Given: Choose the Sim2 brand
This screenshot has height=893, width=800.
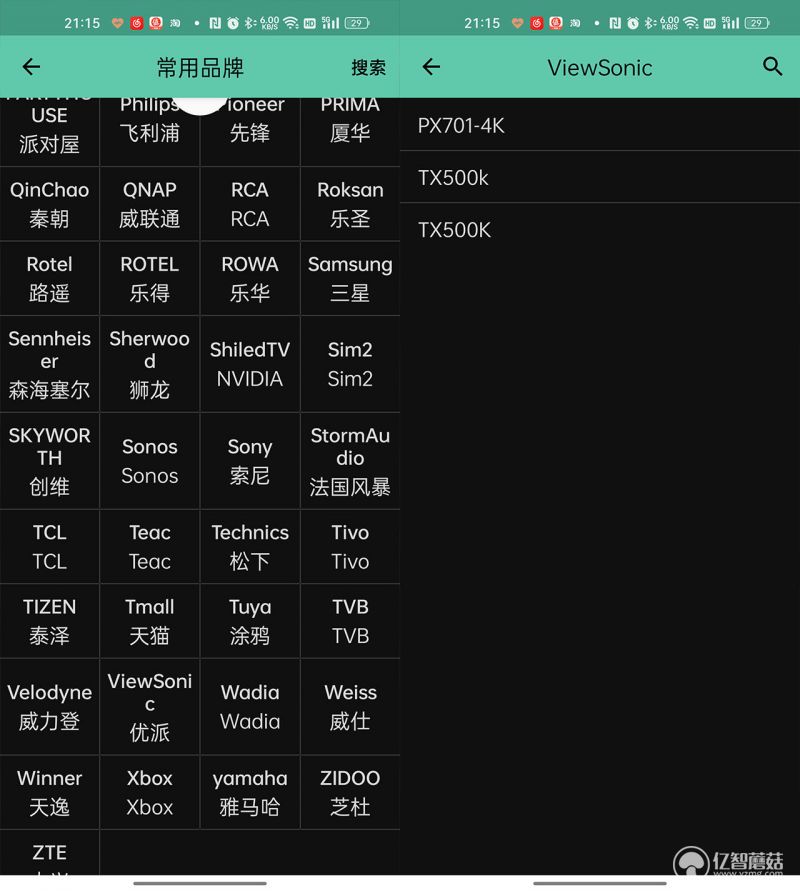Looking at the screenshot, I should 350,364.
